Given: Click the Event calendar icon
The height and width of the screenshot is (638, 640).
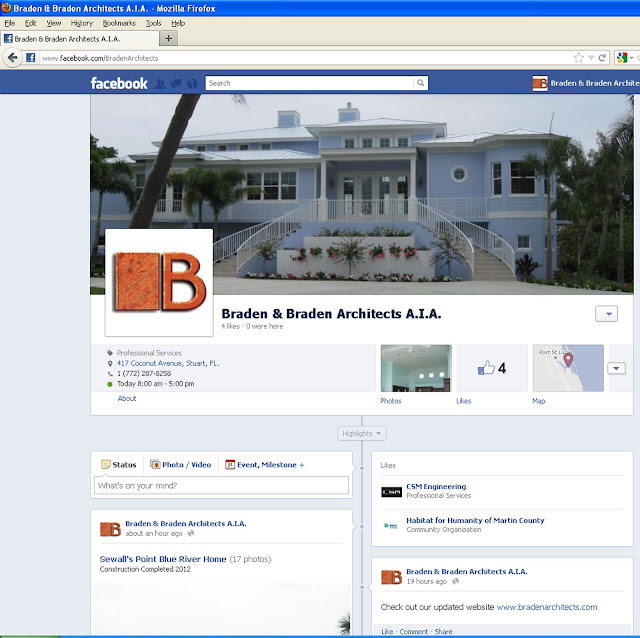Looking at the screenshot, I should [230, 465].
